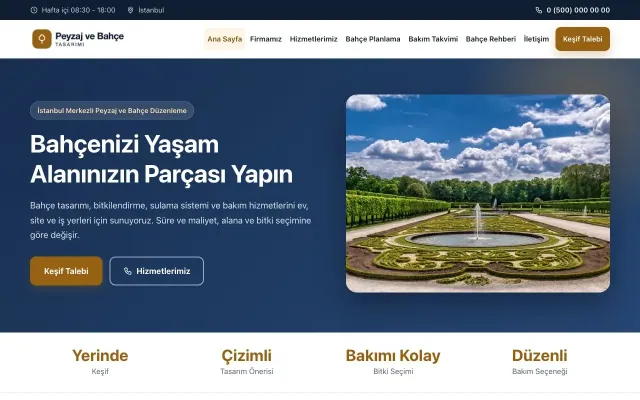Click the 'Yerinde' Keşif feature

[x=100, y=362]
